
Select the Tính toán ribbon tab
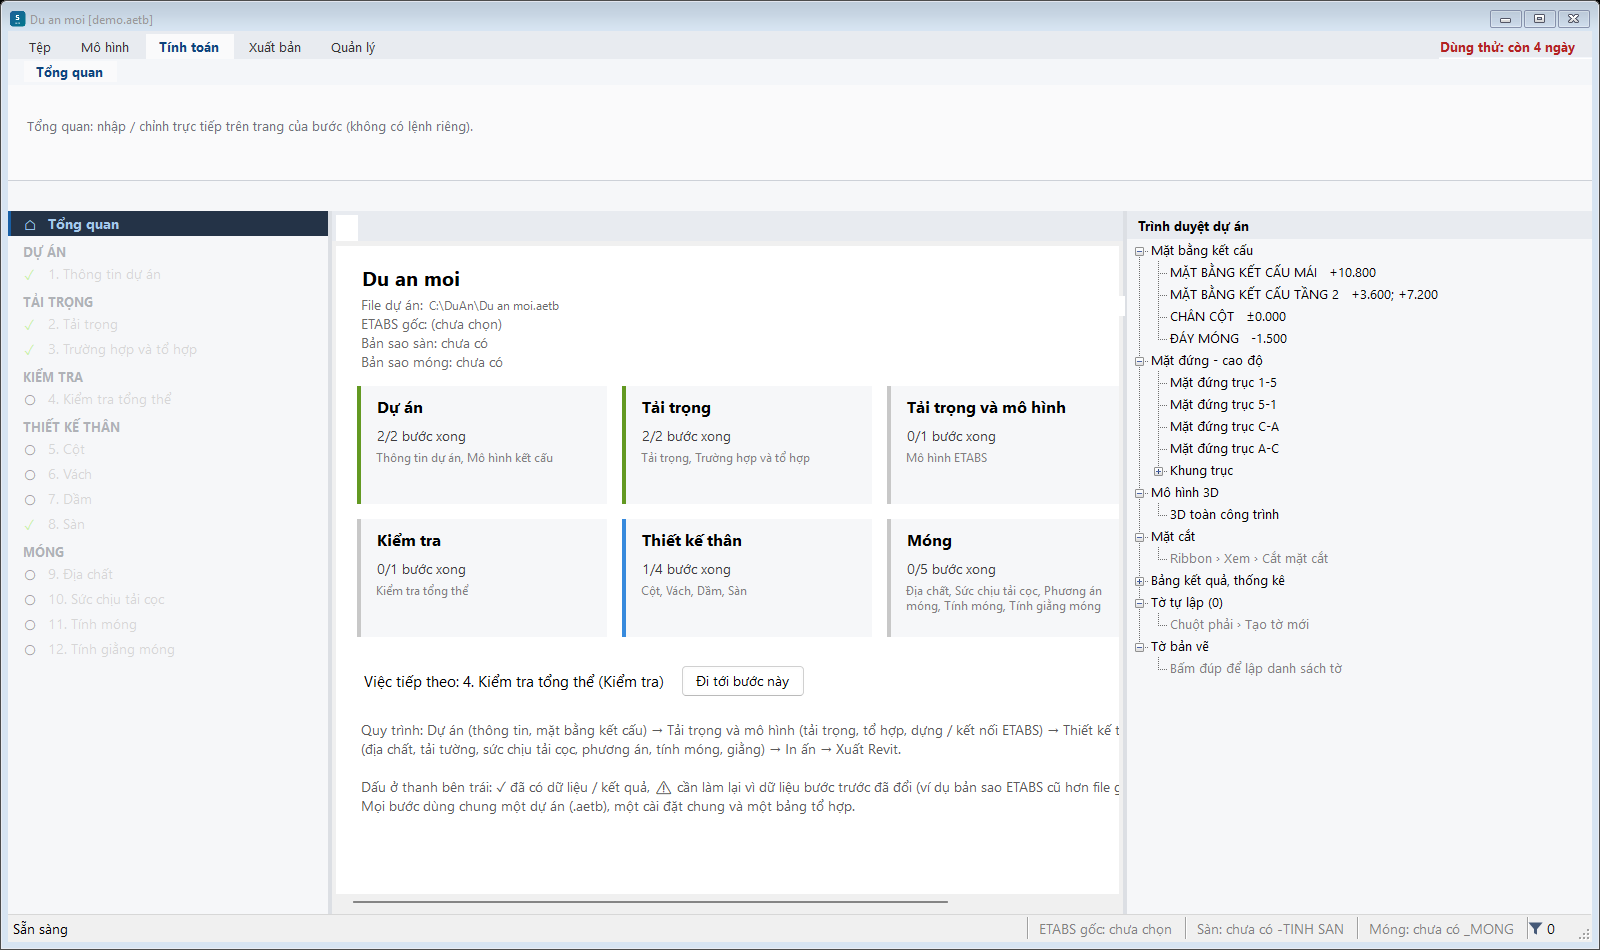click(189, 47)
